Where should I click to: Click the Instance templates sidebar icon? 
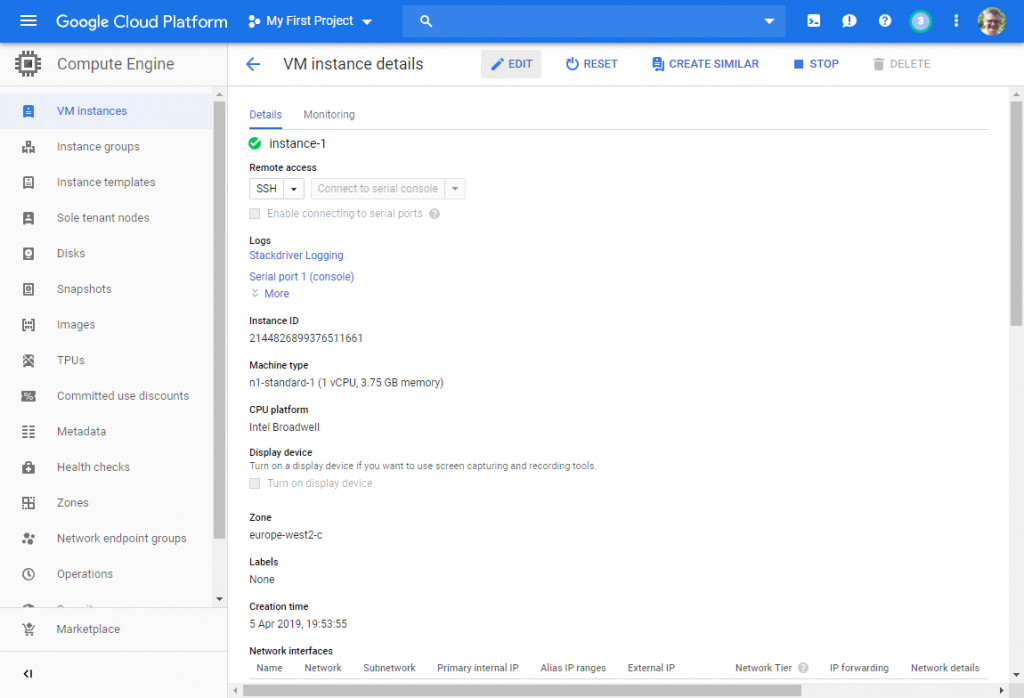[28, 182]
